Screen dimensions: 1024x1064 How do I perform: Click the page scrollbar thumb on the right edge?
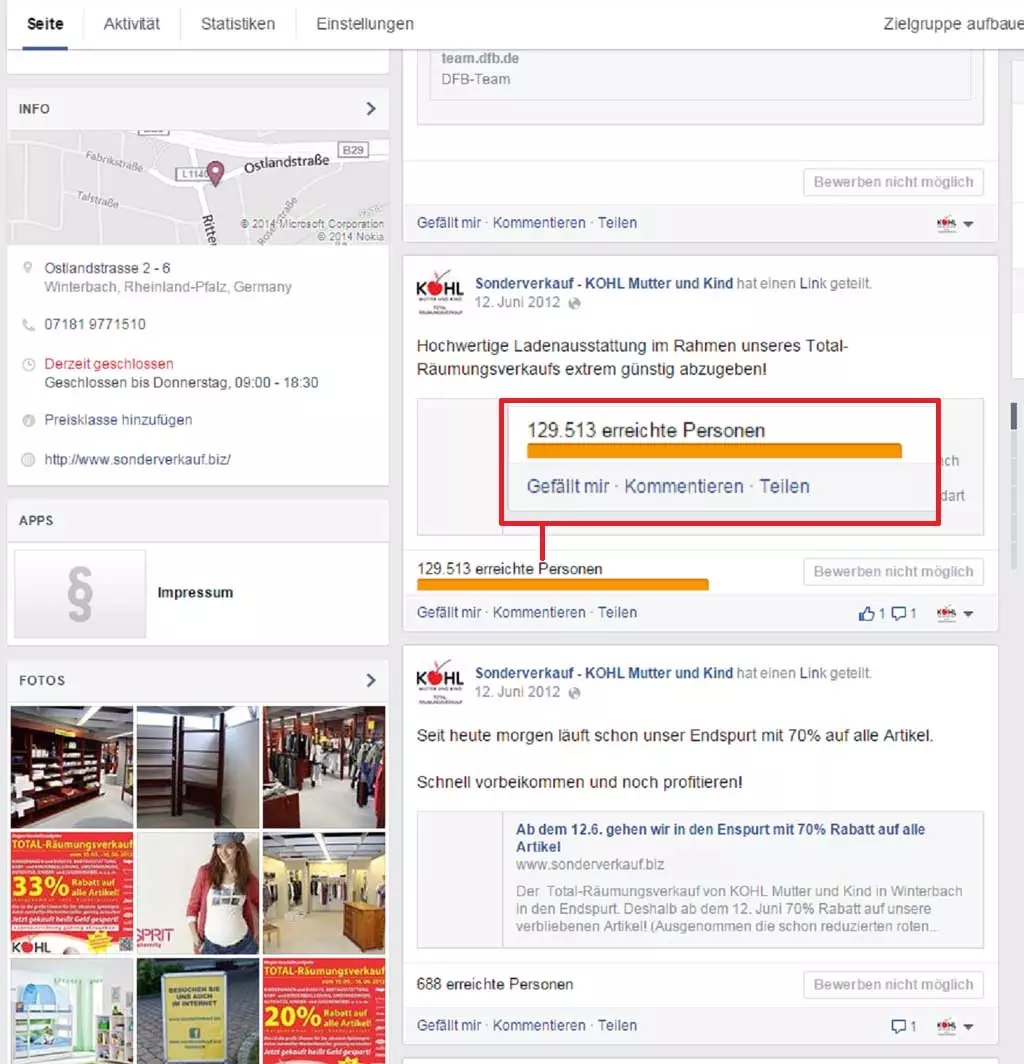point(1014,416)
